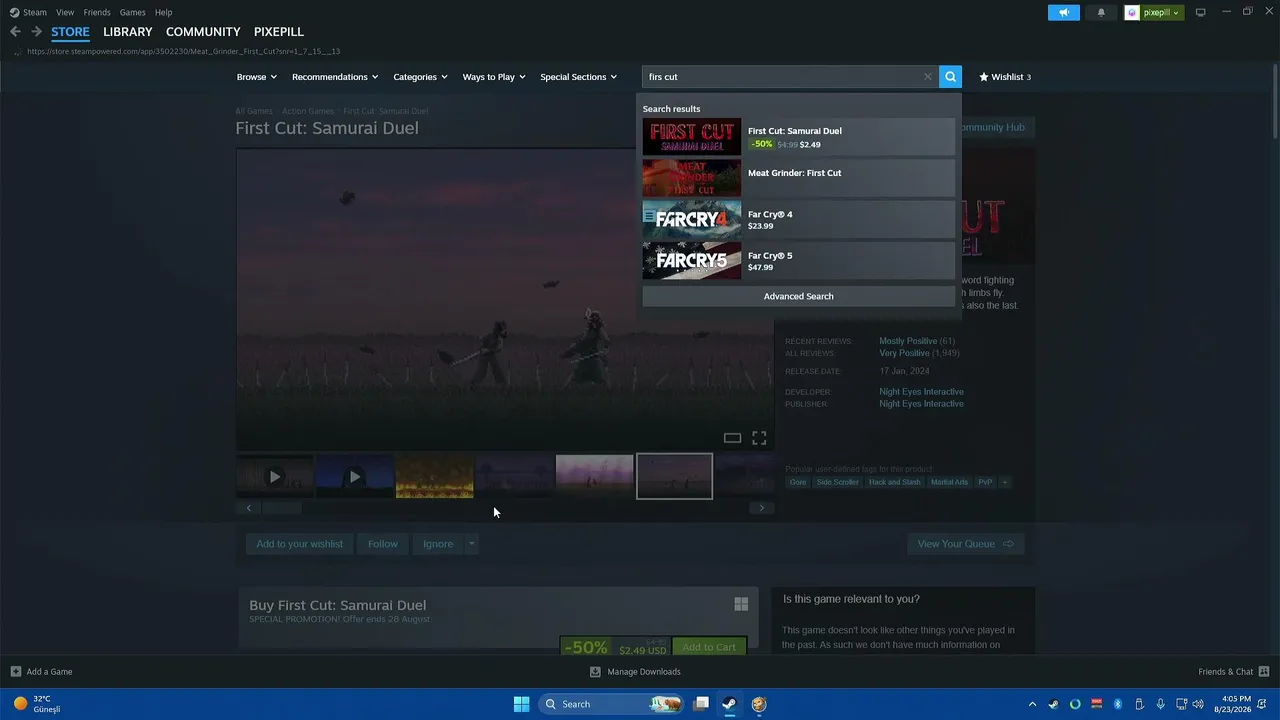Select Meat Grinder: First Cut search result
The height and width of the screenshot is (720, 1280).
(798, 178)
